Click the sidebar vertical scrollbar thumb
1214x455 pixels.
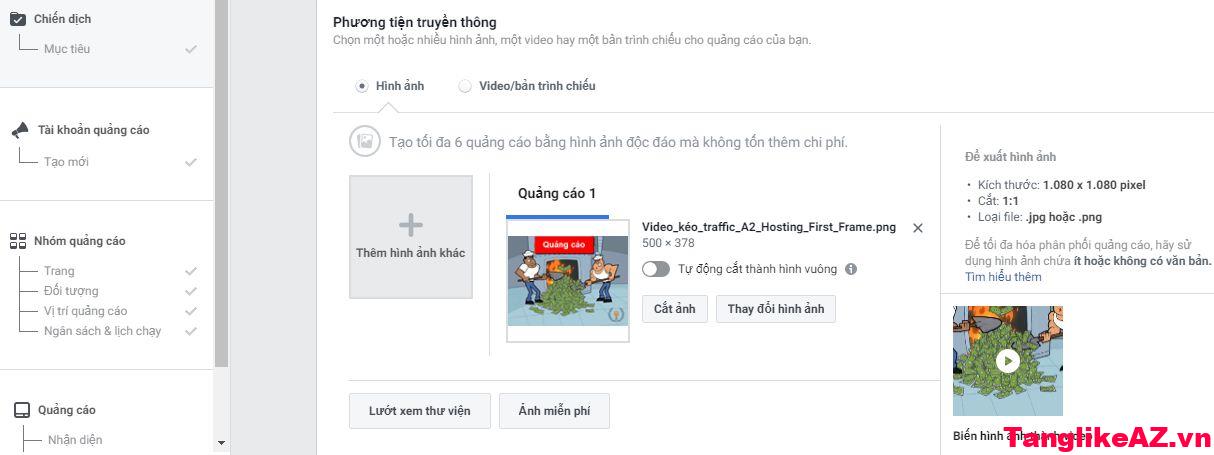pos(221,185)
